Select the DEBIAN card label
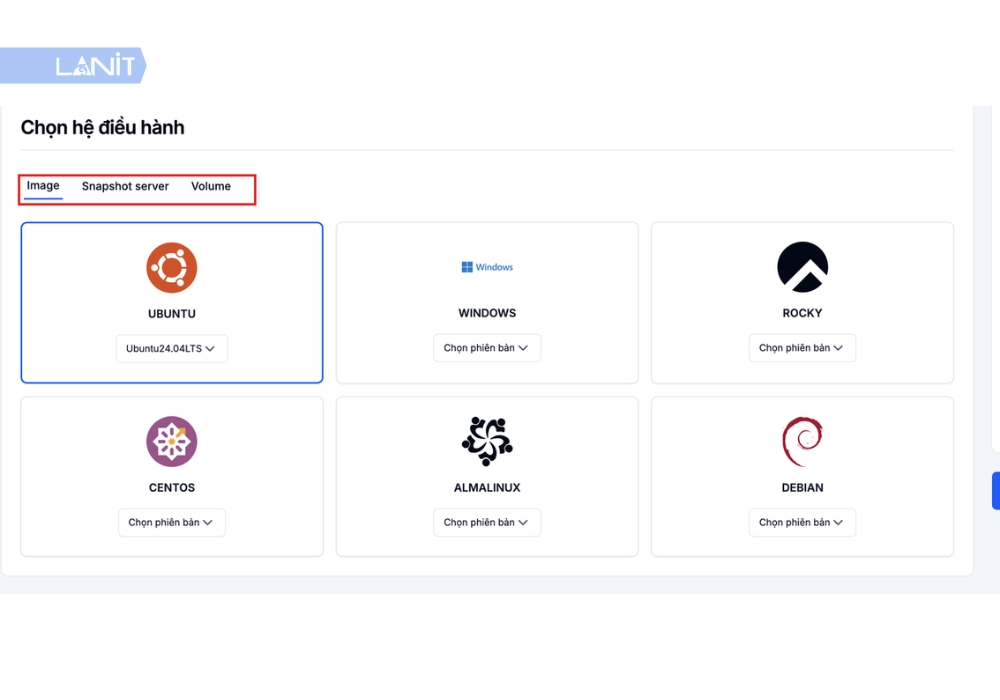The height and width of the screenshot is (700, 1000). pos(802,488)
